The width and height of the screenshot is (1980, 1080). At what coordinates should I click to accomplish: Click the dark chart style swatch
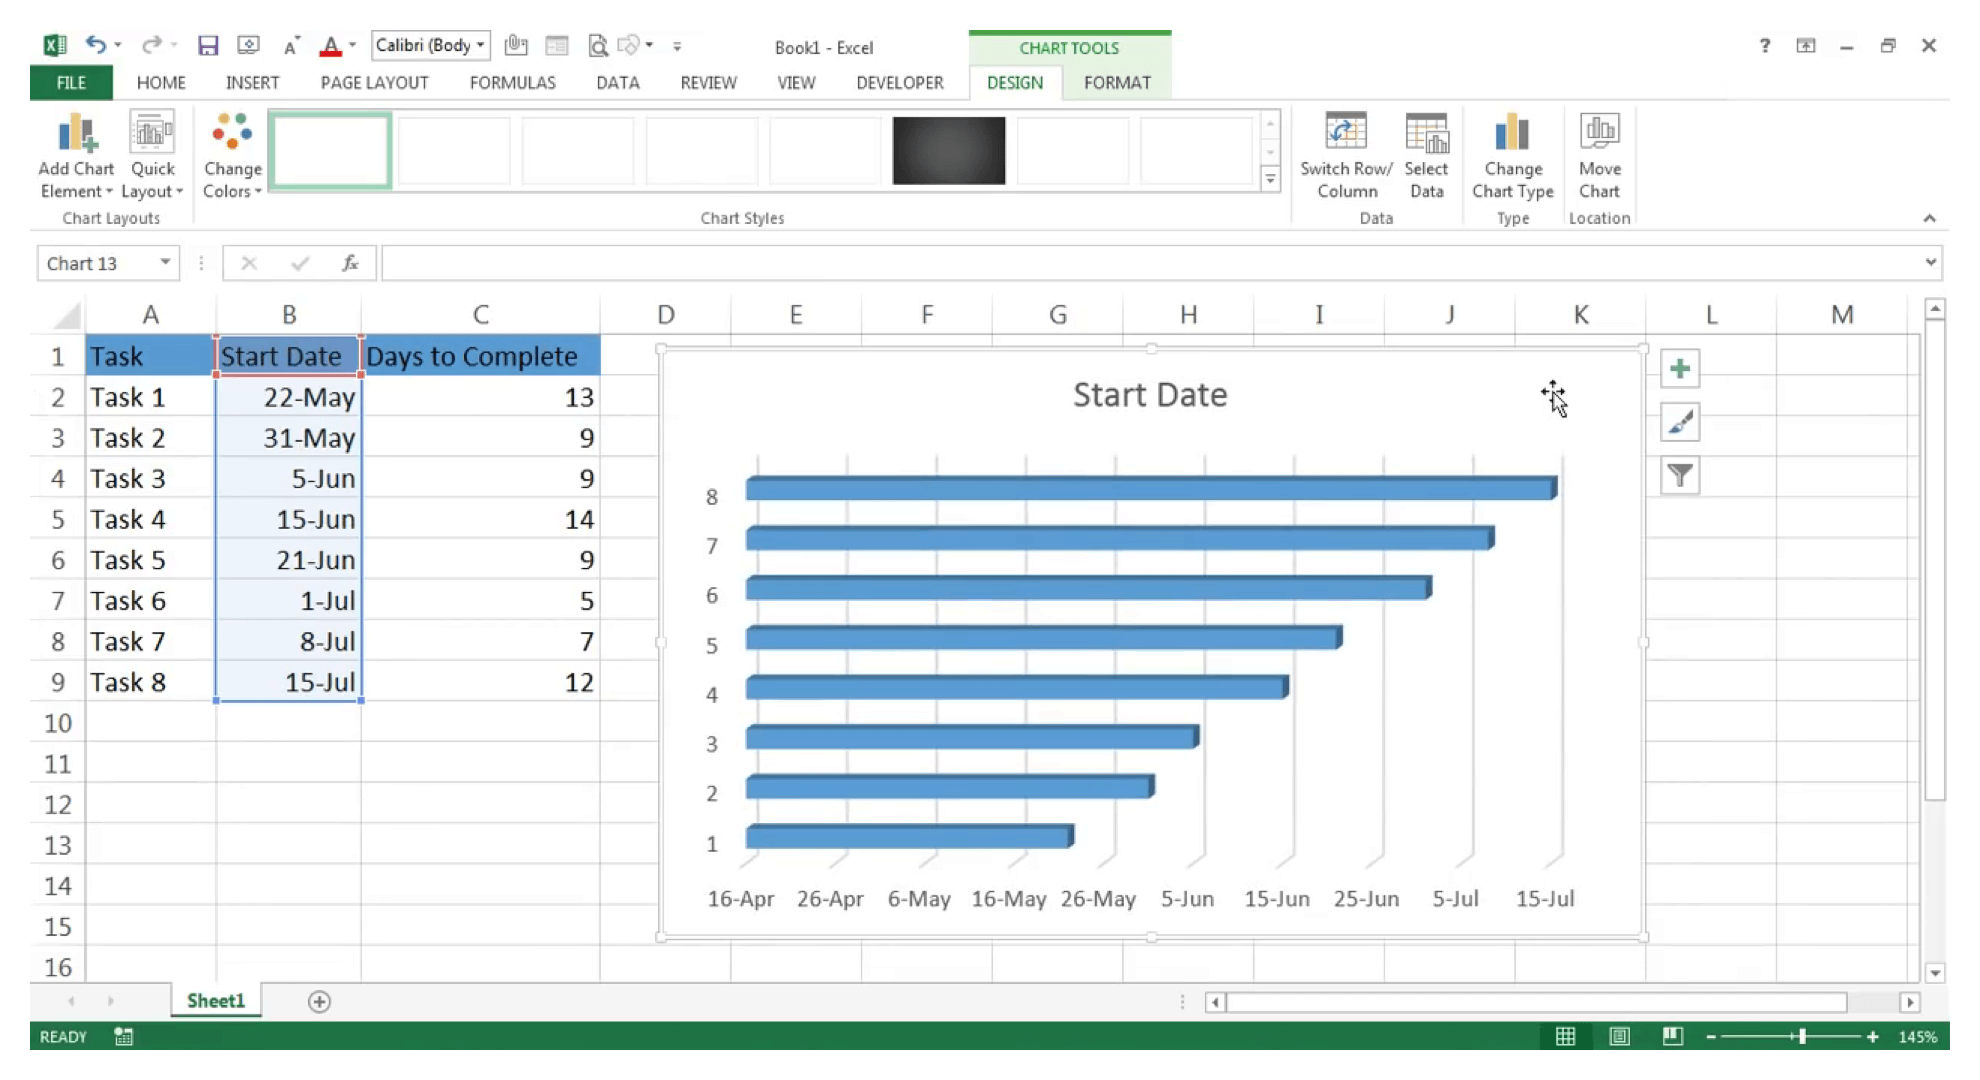click(x=948, y=149)
